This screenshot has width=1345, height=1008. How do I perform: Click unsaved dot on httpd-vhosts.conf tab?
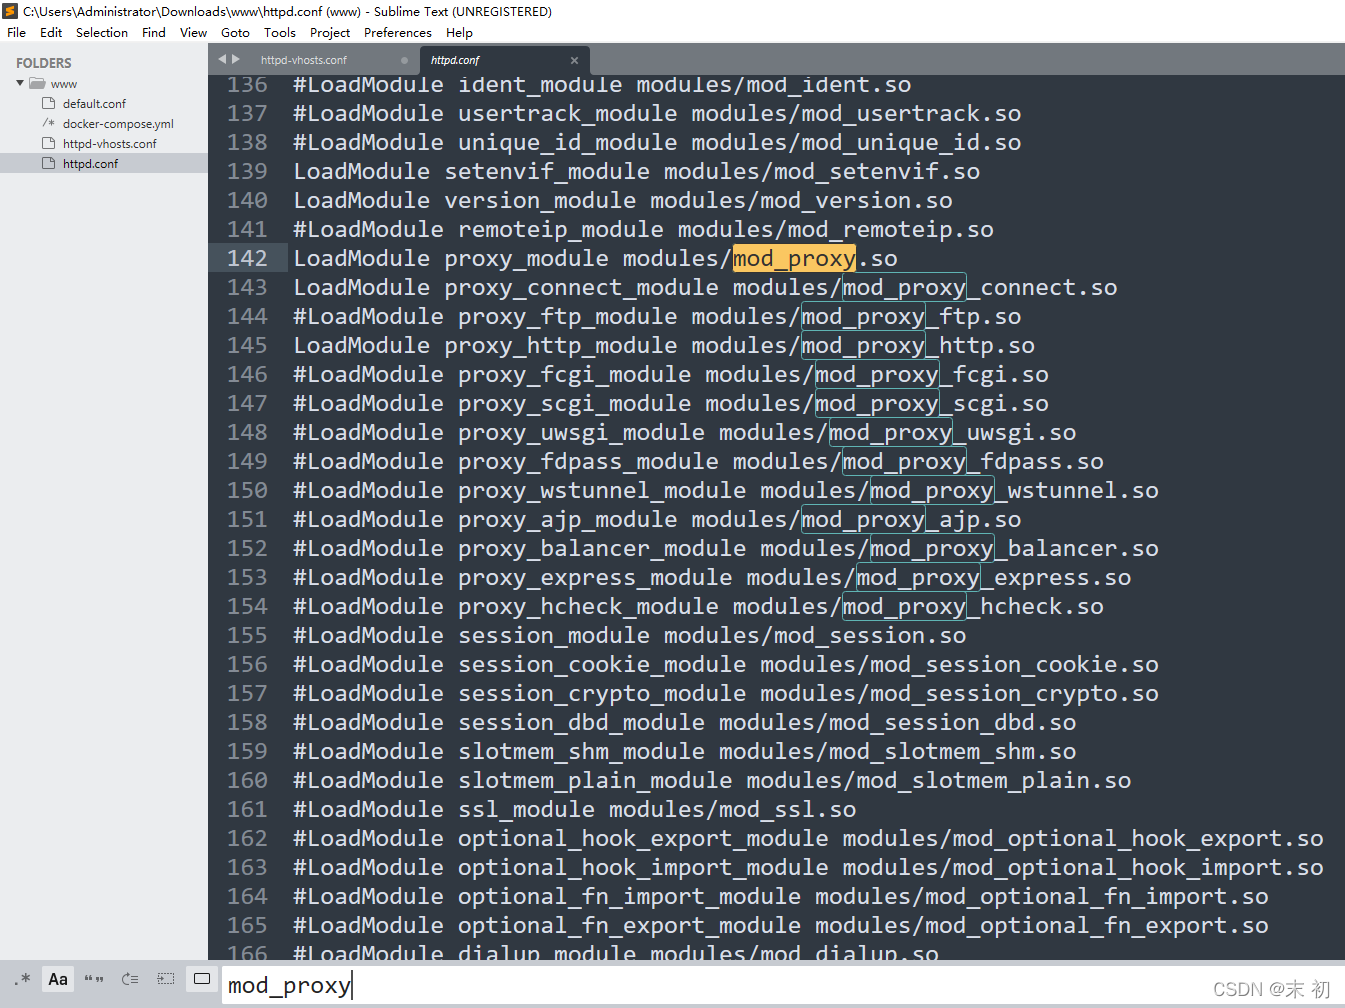pyautogui.click(x=404, y=60)
